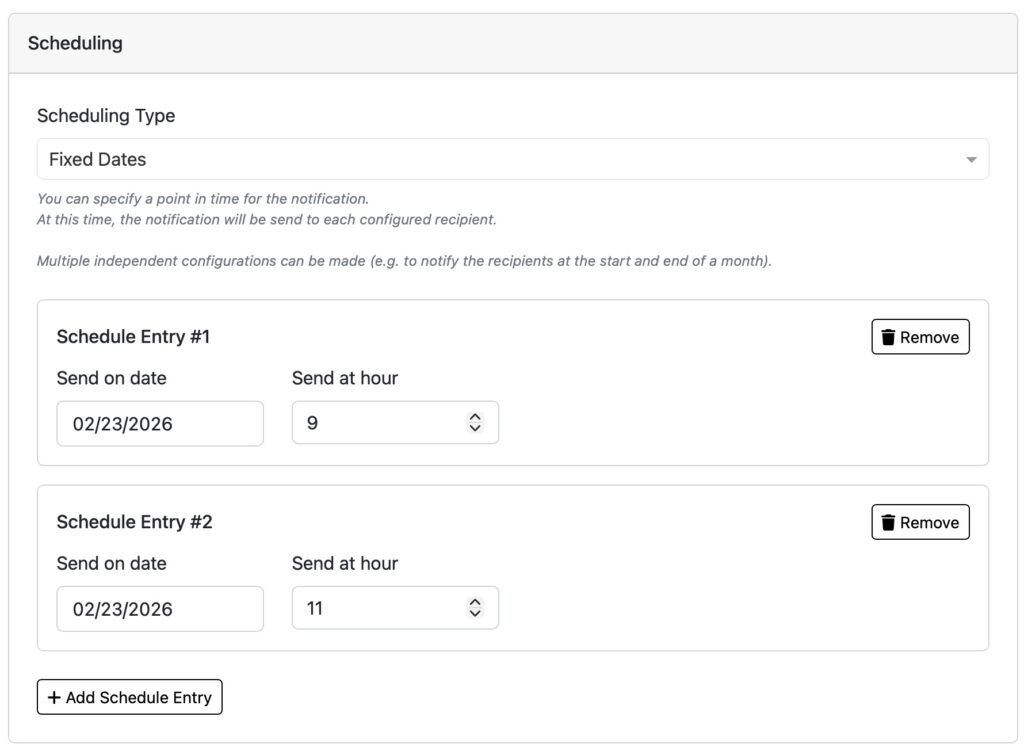Screen dimensions: 1024x755
Task: Remove Schedule Entry #1
Action: click(920, 338)
